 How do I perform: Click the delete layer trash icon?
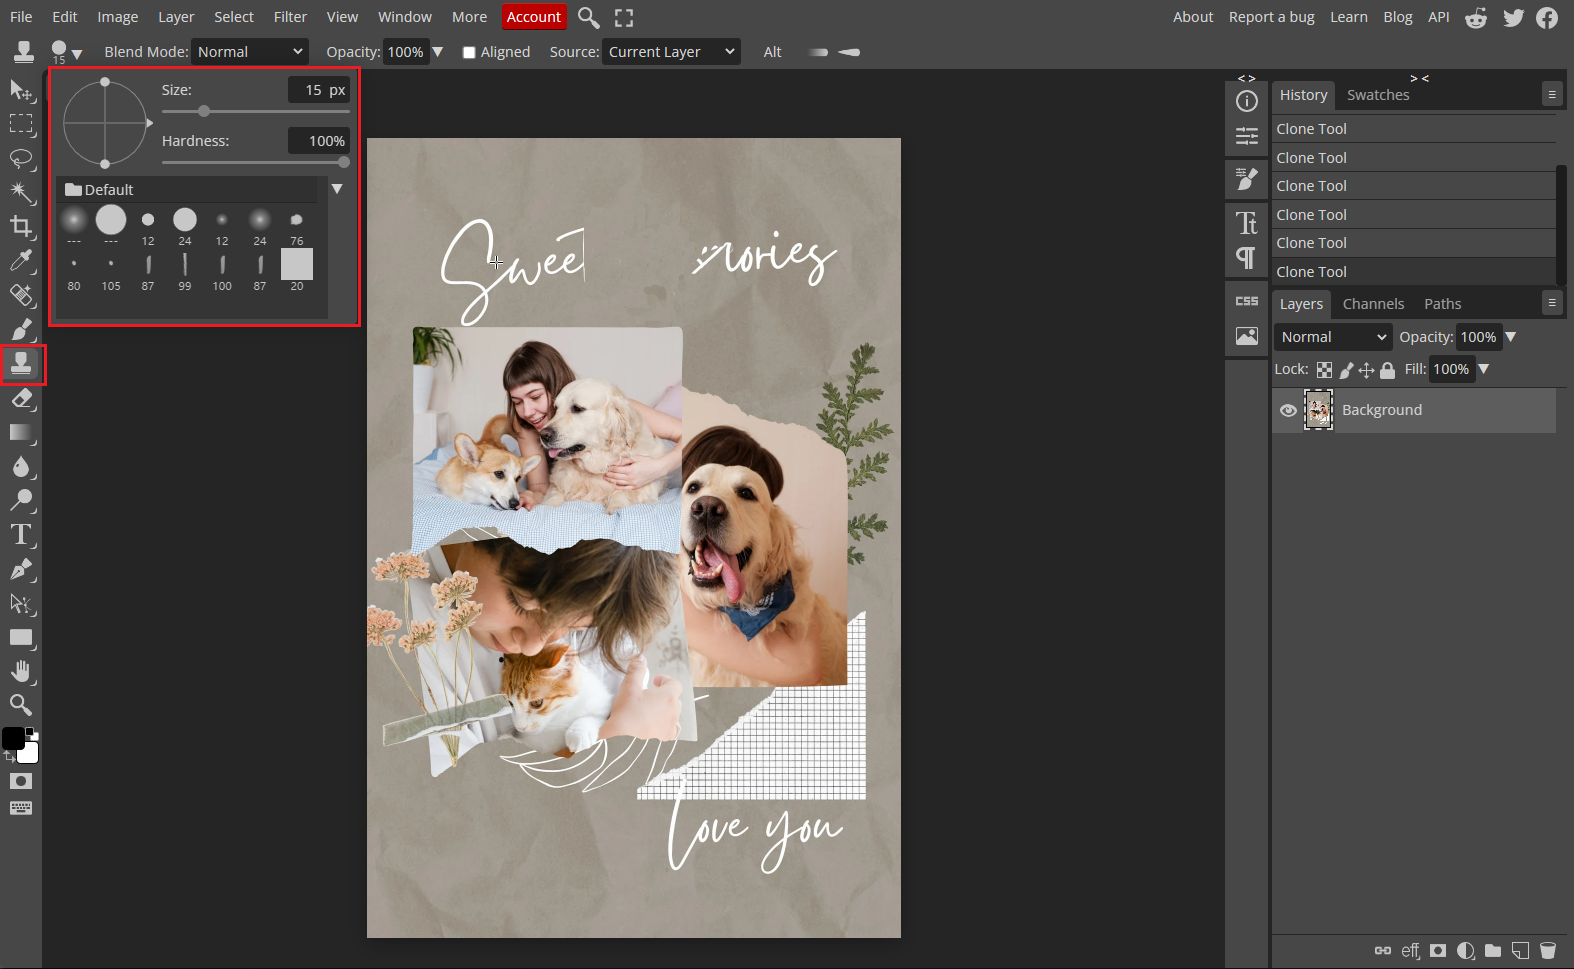[x=1547, y=950]
